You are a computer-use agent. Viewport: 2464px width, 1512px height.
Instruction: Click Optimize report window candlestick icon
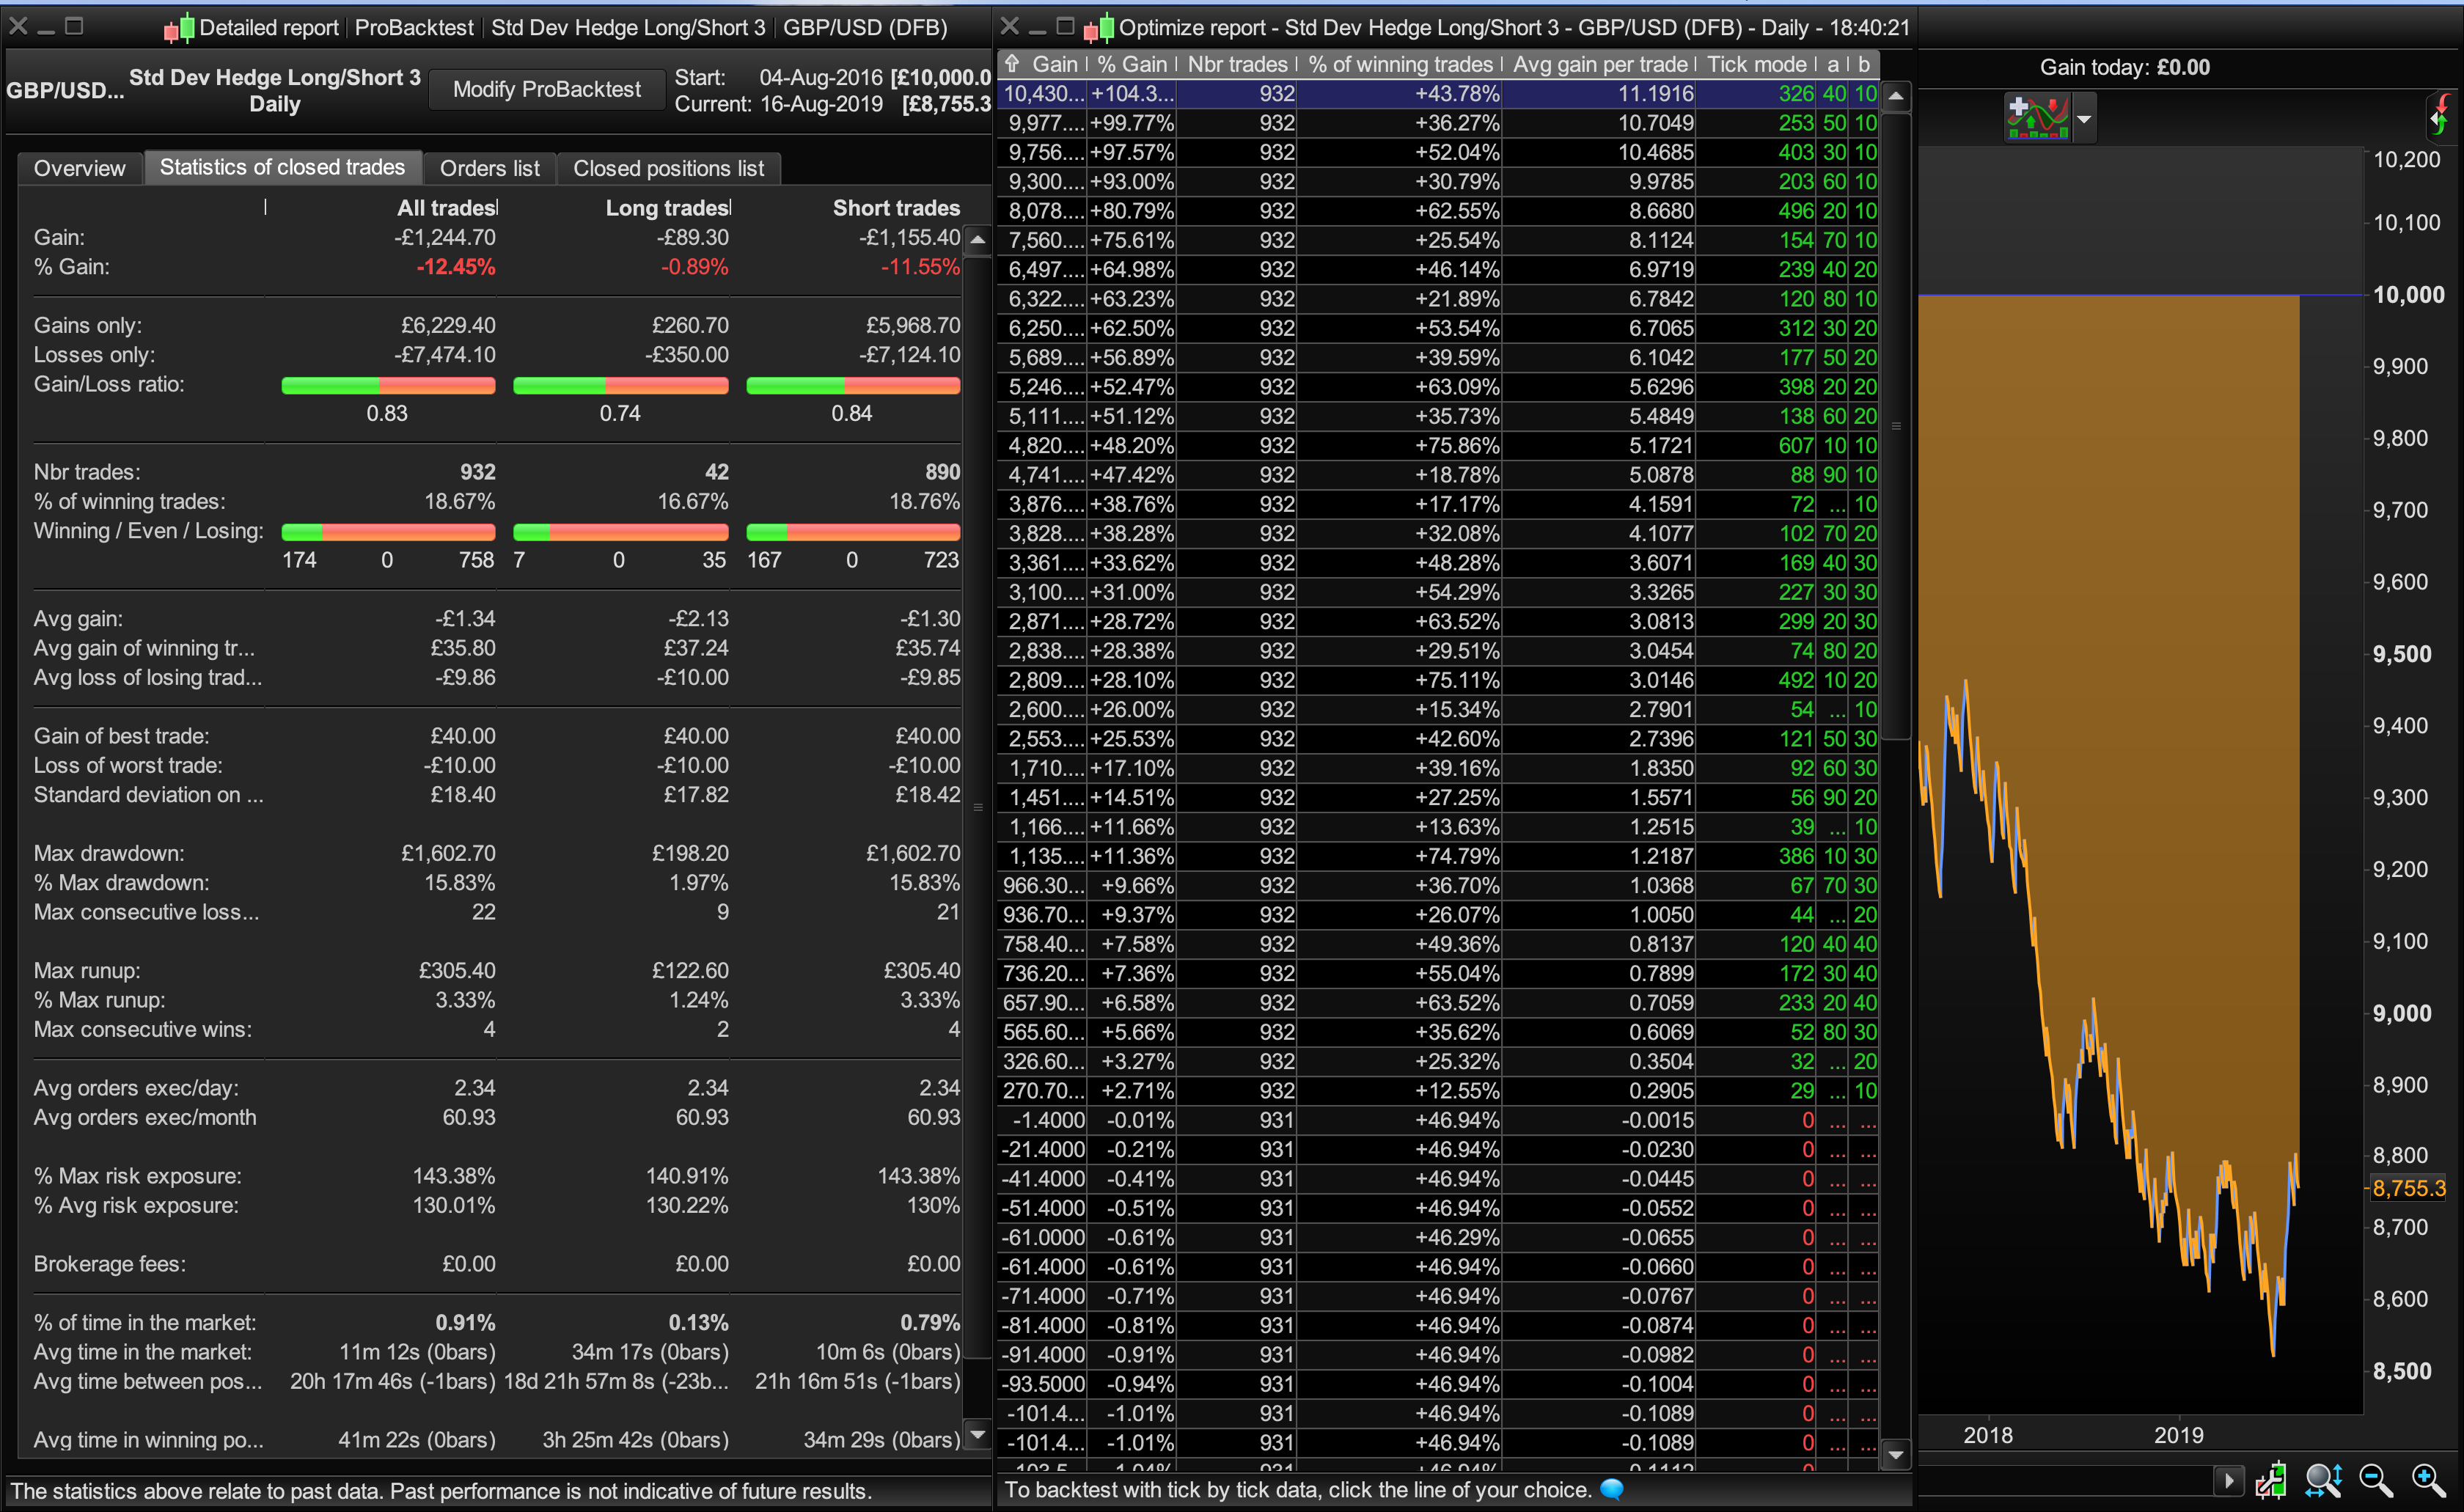pyautogui.click(x=1098, y=28)
